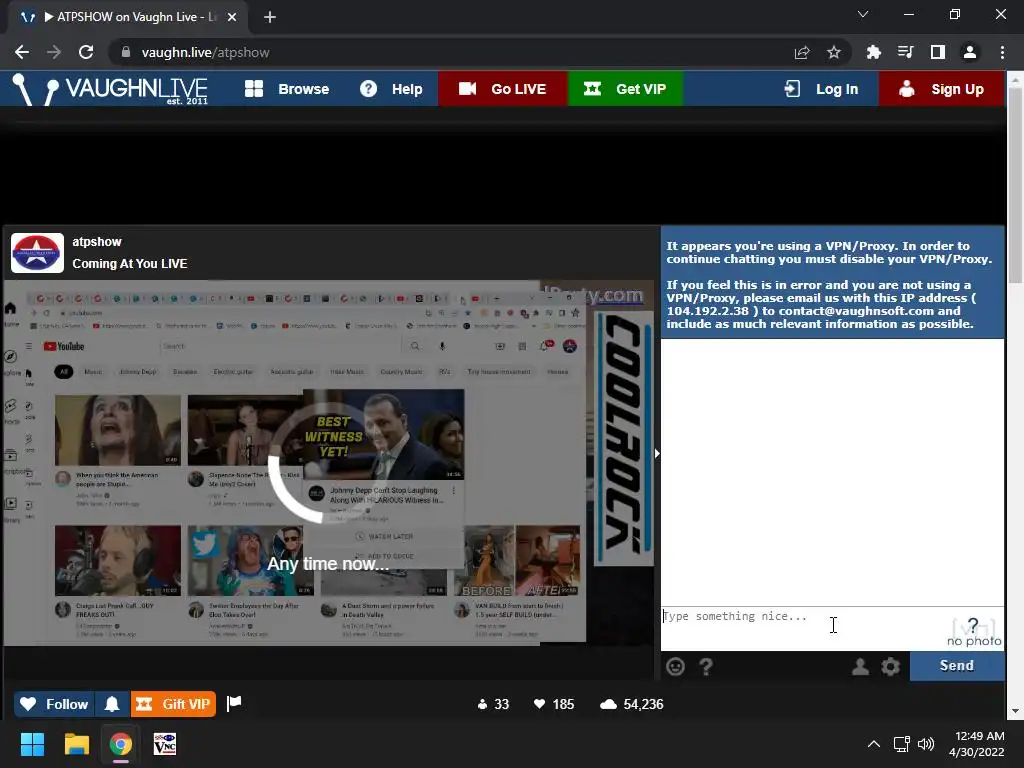Go back in browser
This screenshot has width=1024, height=768.
pyautogui.click(x=22, y=52)
